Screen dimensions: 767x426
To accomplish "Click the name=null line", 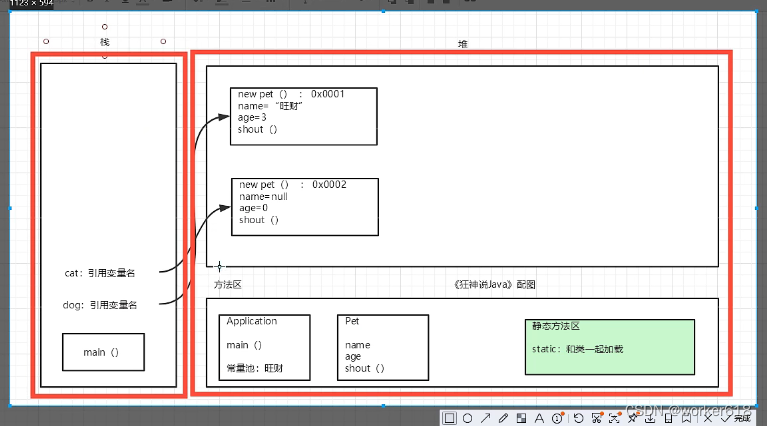I will pos(263,197).
